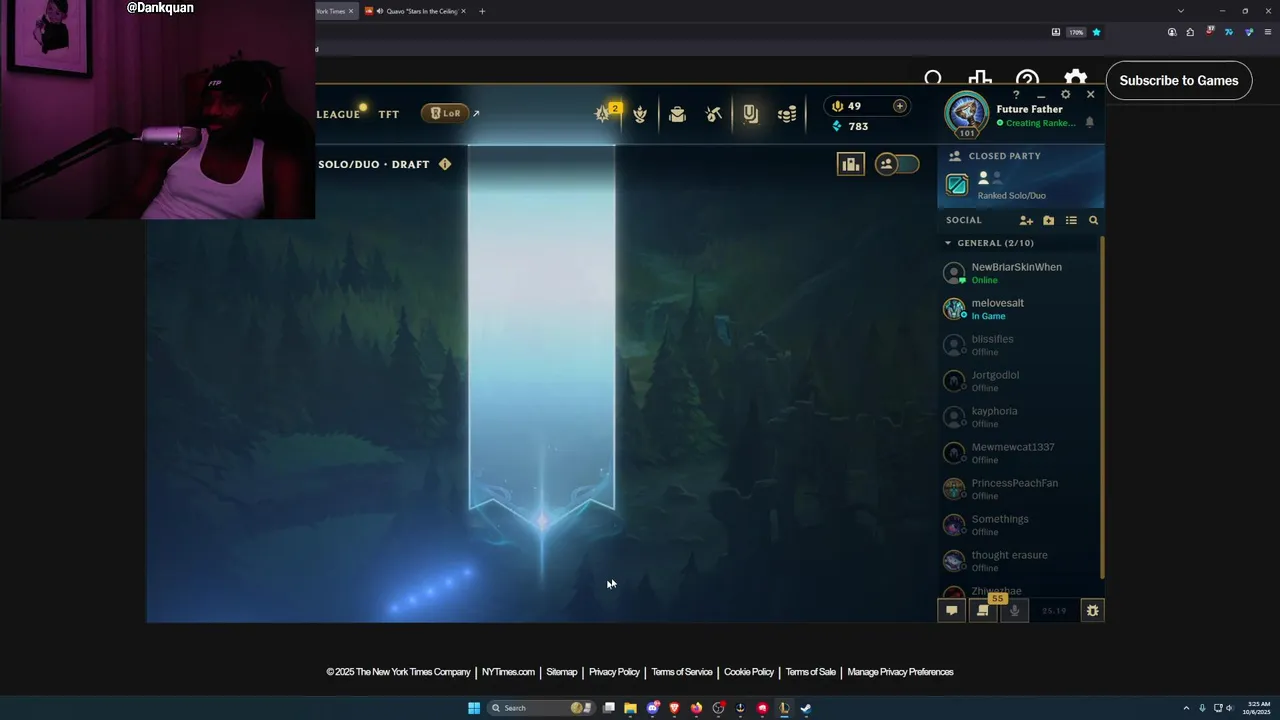
Task: Toggle the voice microphone icon
Action: (x=1014, y=610)
